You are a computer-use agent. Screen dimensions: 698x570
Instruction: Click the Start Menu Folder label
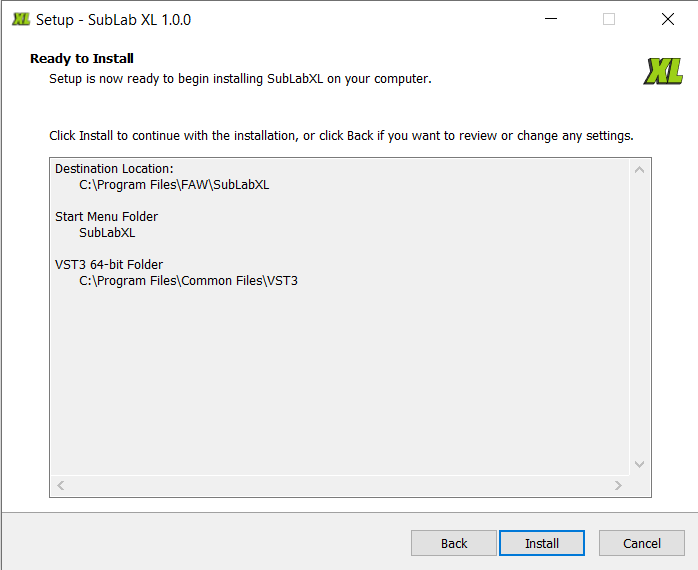tap(106, 216)
